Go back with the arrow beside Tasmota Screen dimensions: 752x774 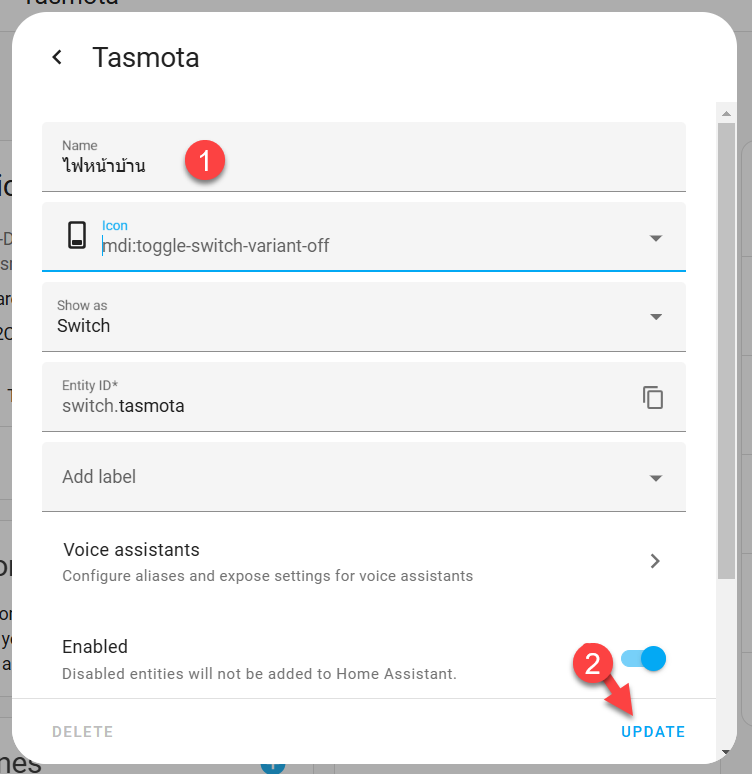tap(57, 57)
